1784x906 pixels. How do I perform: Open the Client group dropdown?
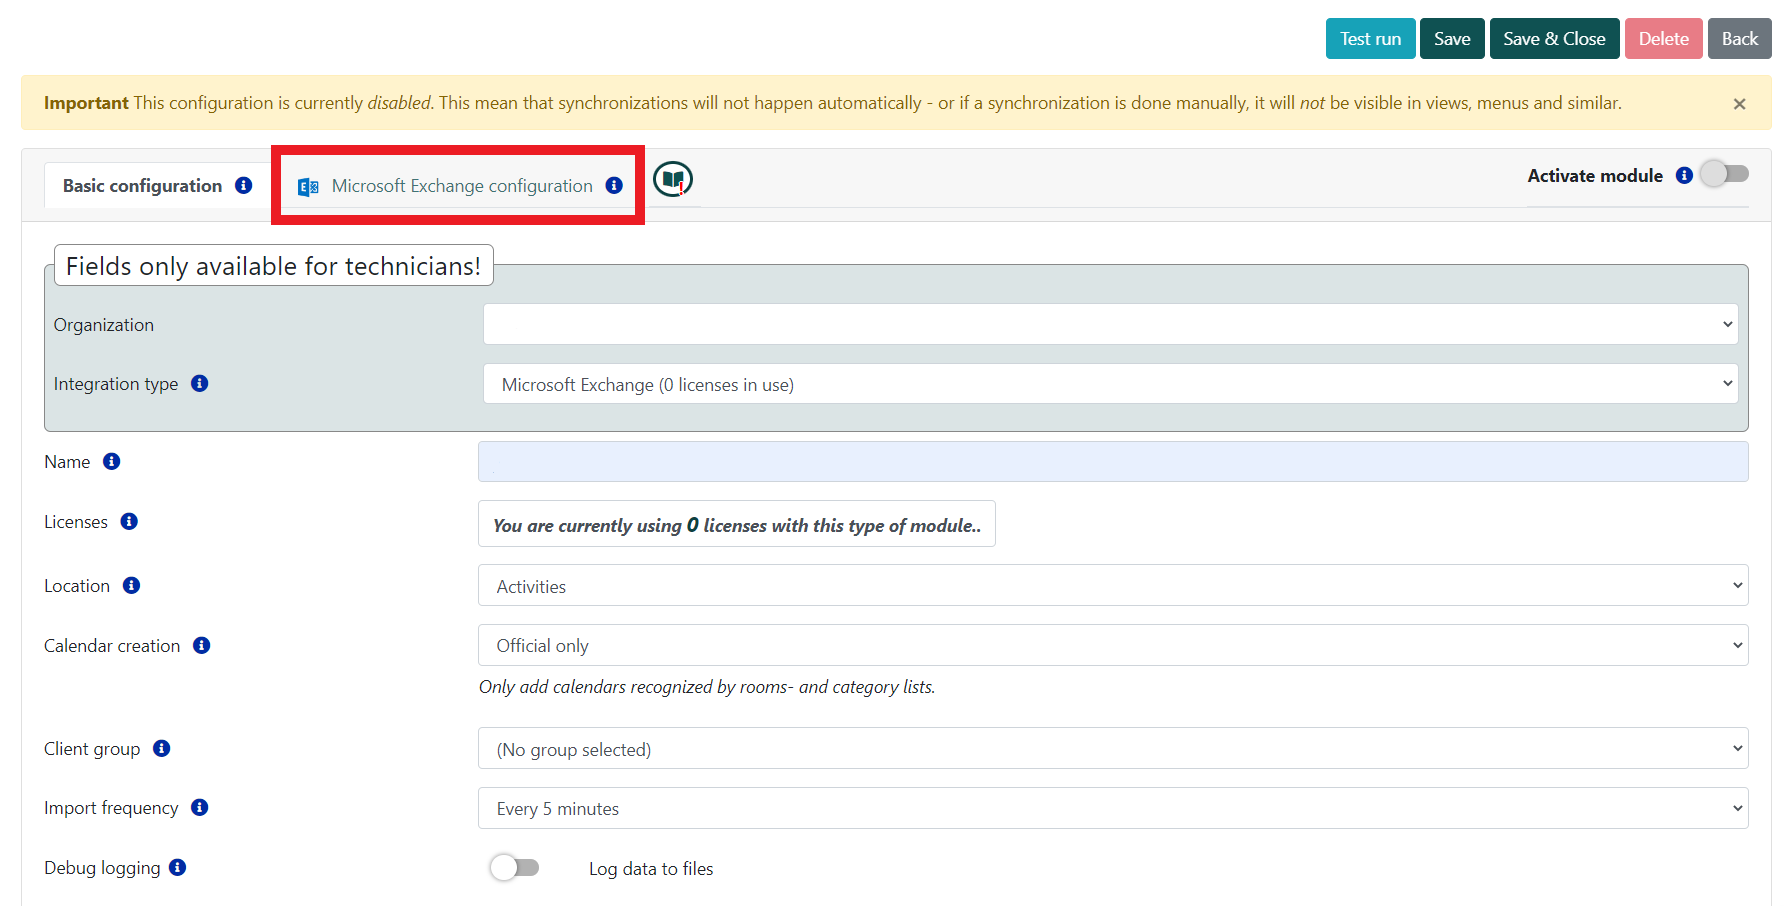coord(1113,748)
